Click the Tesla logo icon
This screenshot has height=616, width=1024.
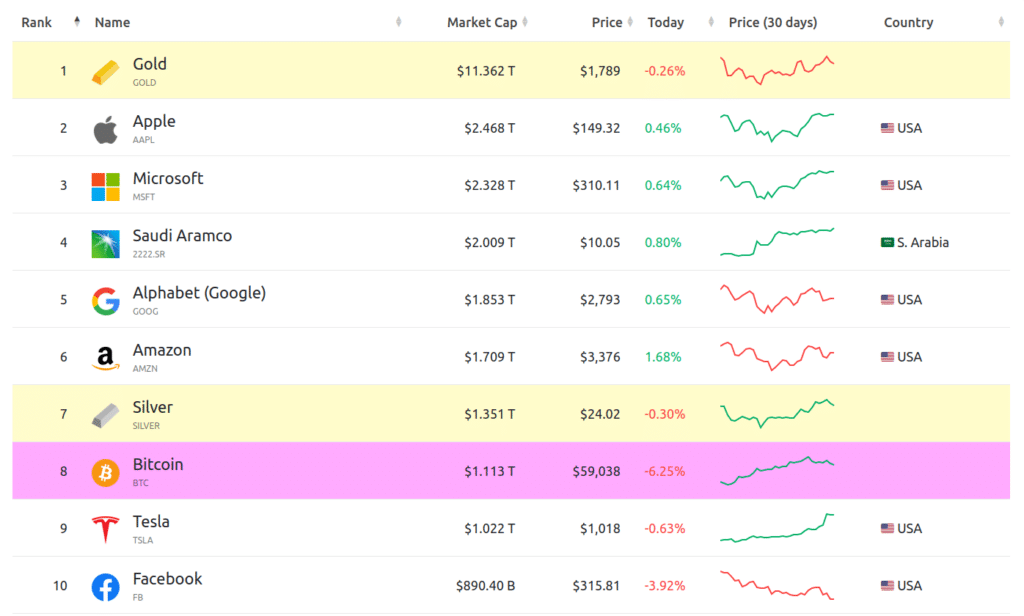(x=105, y=529)
